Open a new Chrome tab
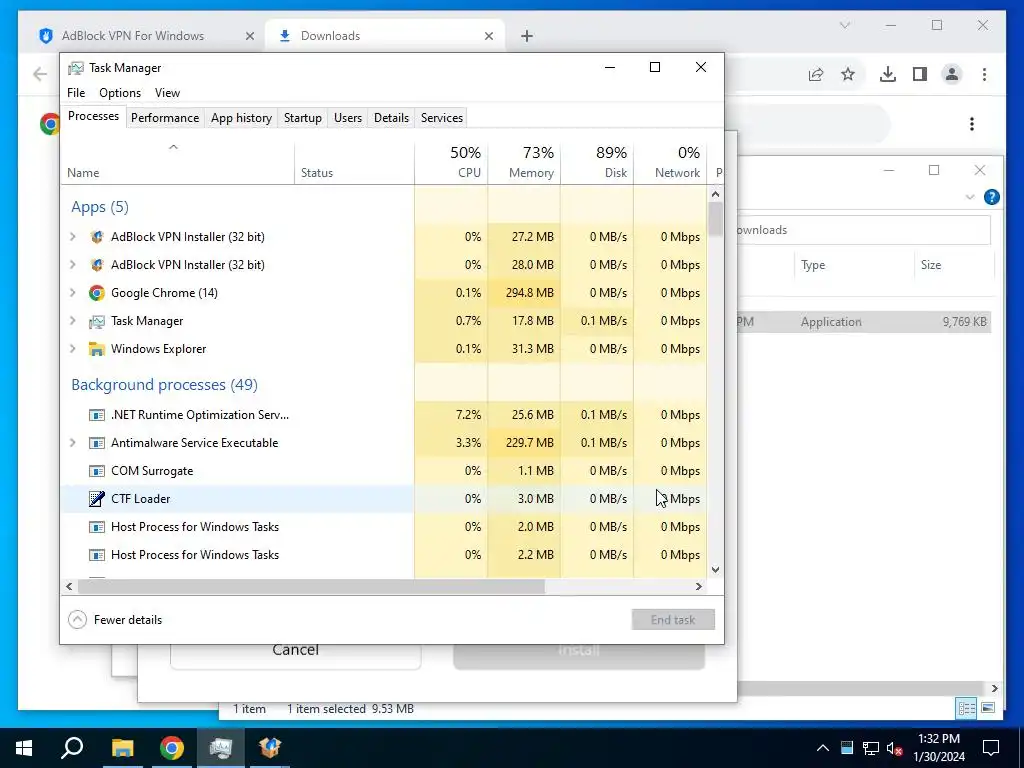This screenshot has height=768, width=1024. pyautogui.click(x=526, y=36)
